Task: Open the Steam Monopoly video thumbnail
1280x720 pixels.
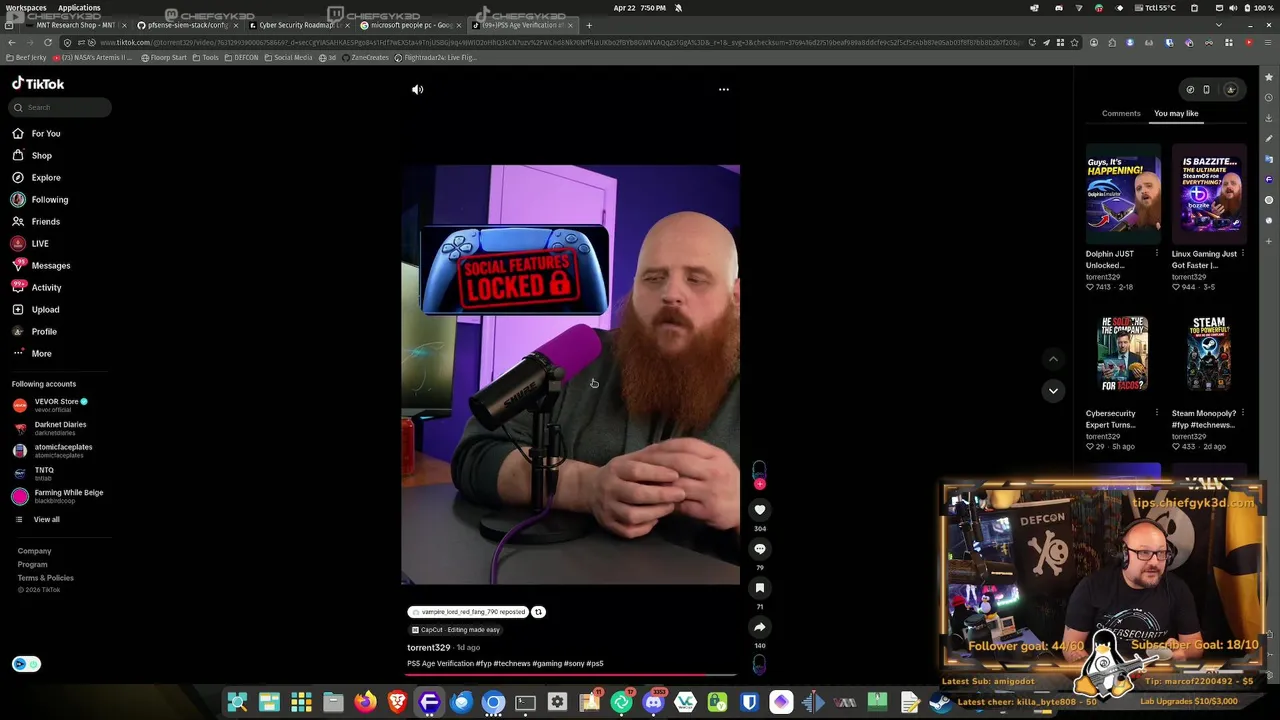Action: [1209, 354]
